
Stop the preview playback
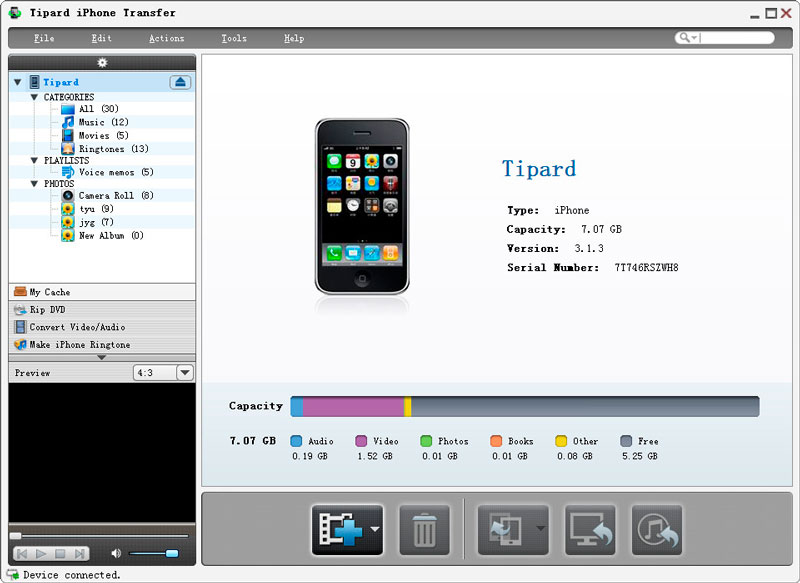[x=60, y=553]
